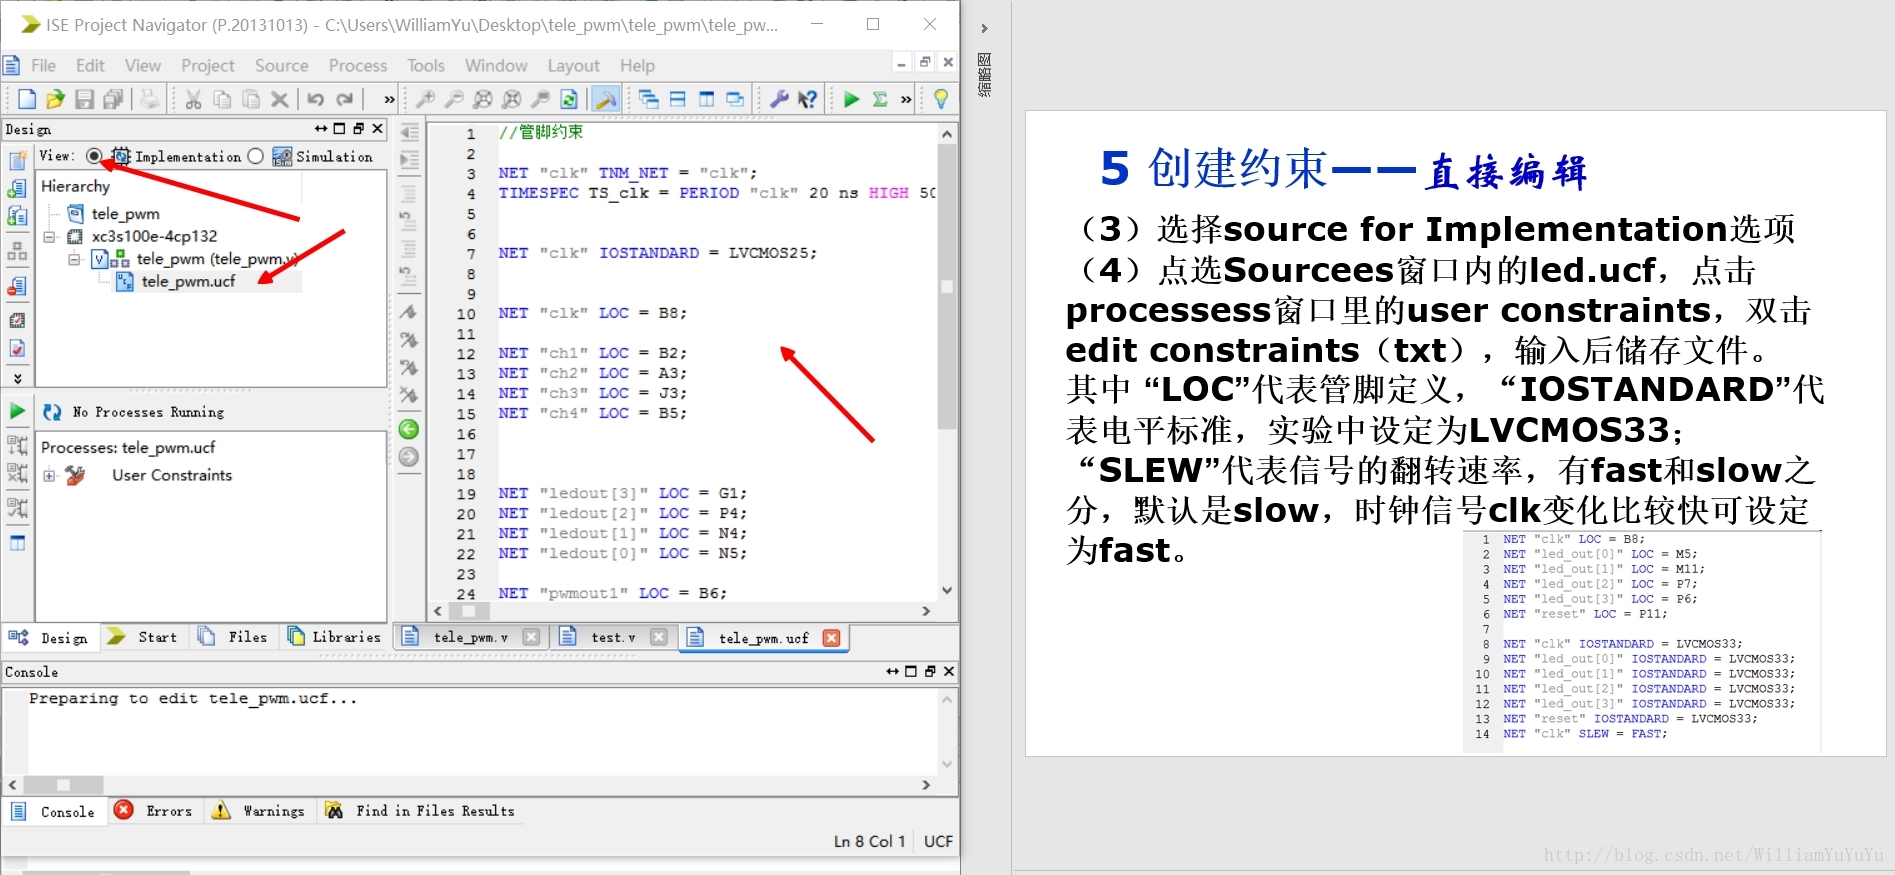Click the Cascade windows icon
Viewport: 1895px width, 875px height.
tap(649, 99)
